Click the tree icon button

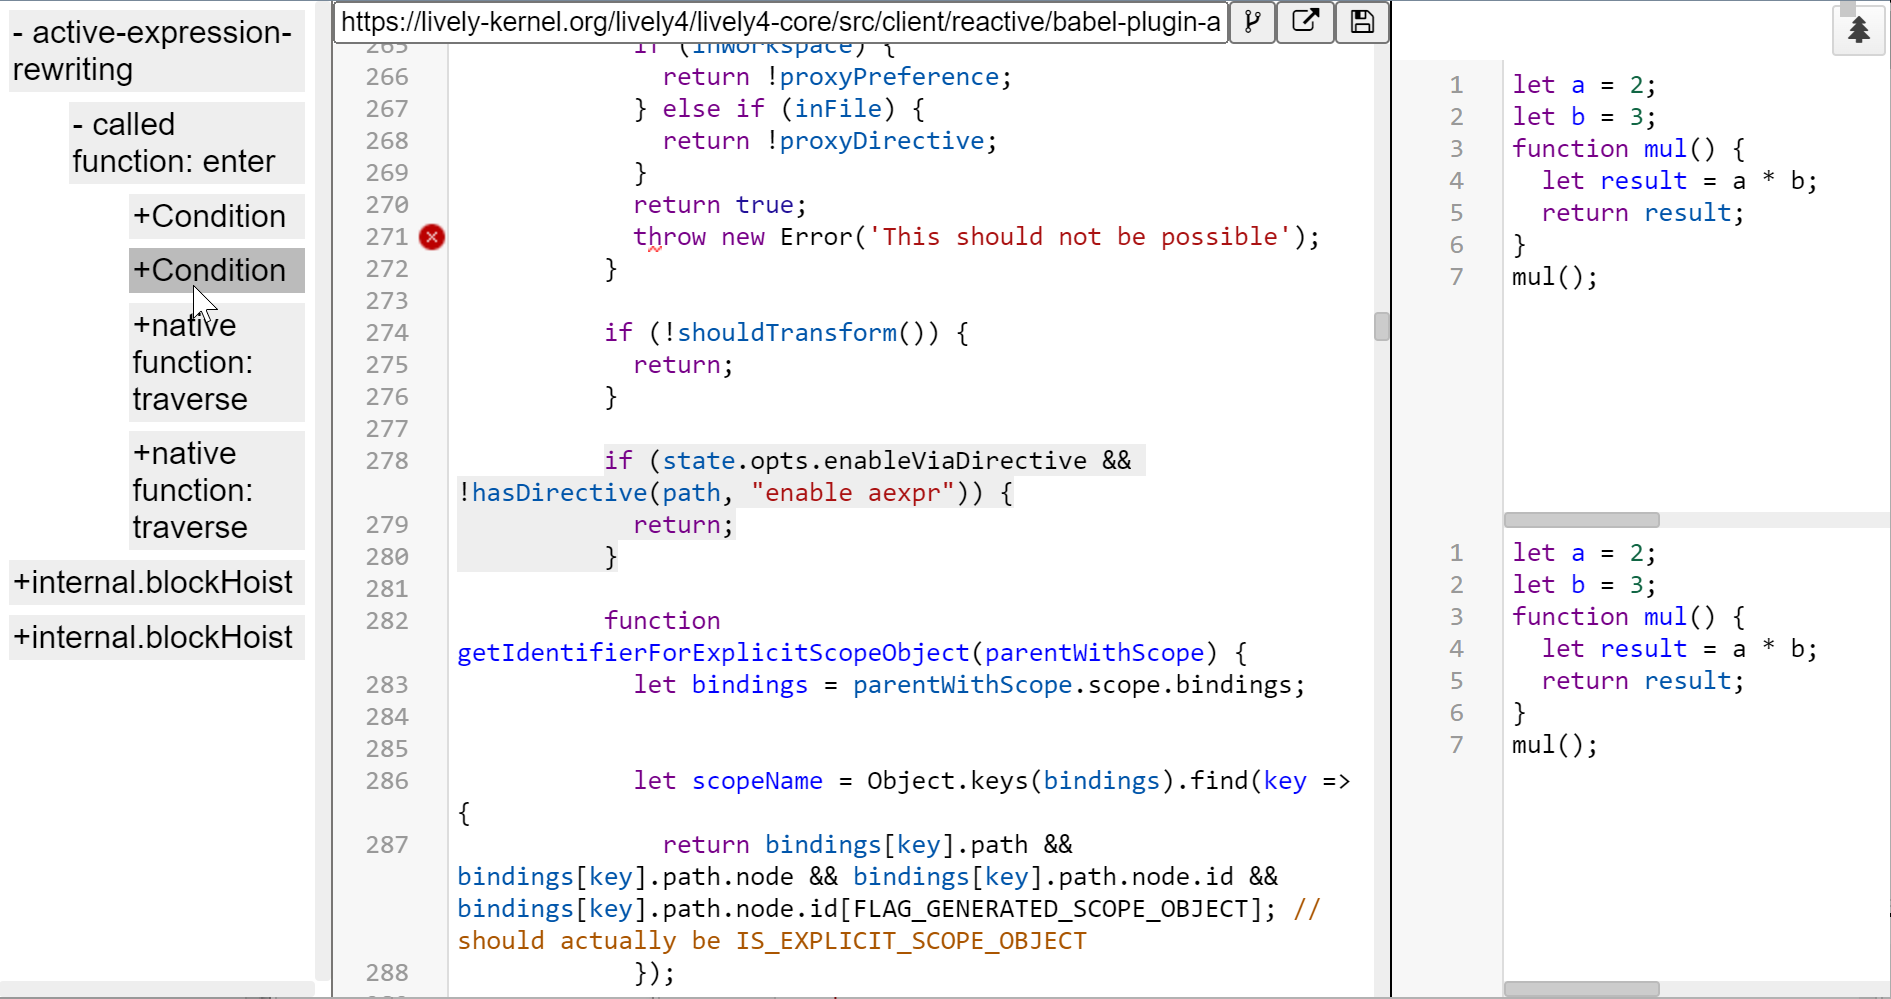1858,30
